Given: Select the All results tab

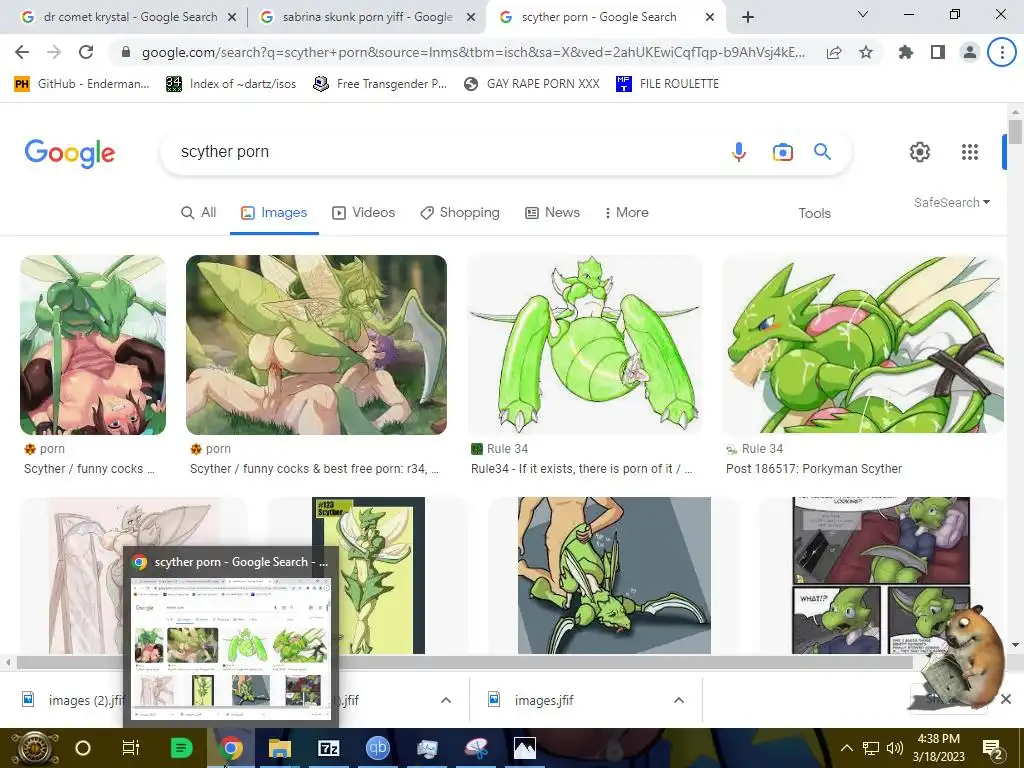Looking at the screenshot, I should pyautogui.click(x=199, y=212).
